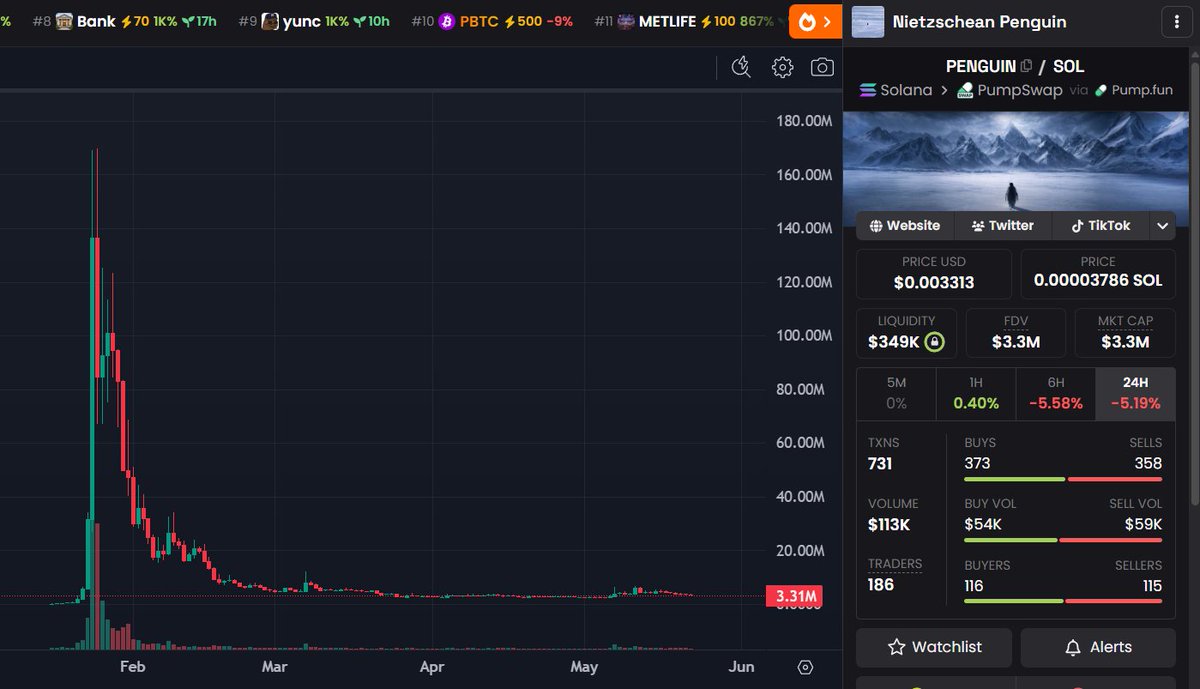Click the MKT CAP $3.3M box
The width and height of the screenshot is (1200, 689).
1125,332
